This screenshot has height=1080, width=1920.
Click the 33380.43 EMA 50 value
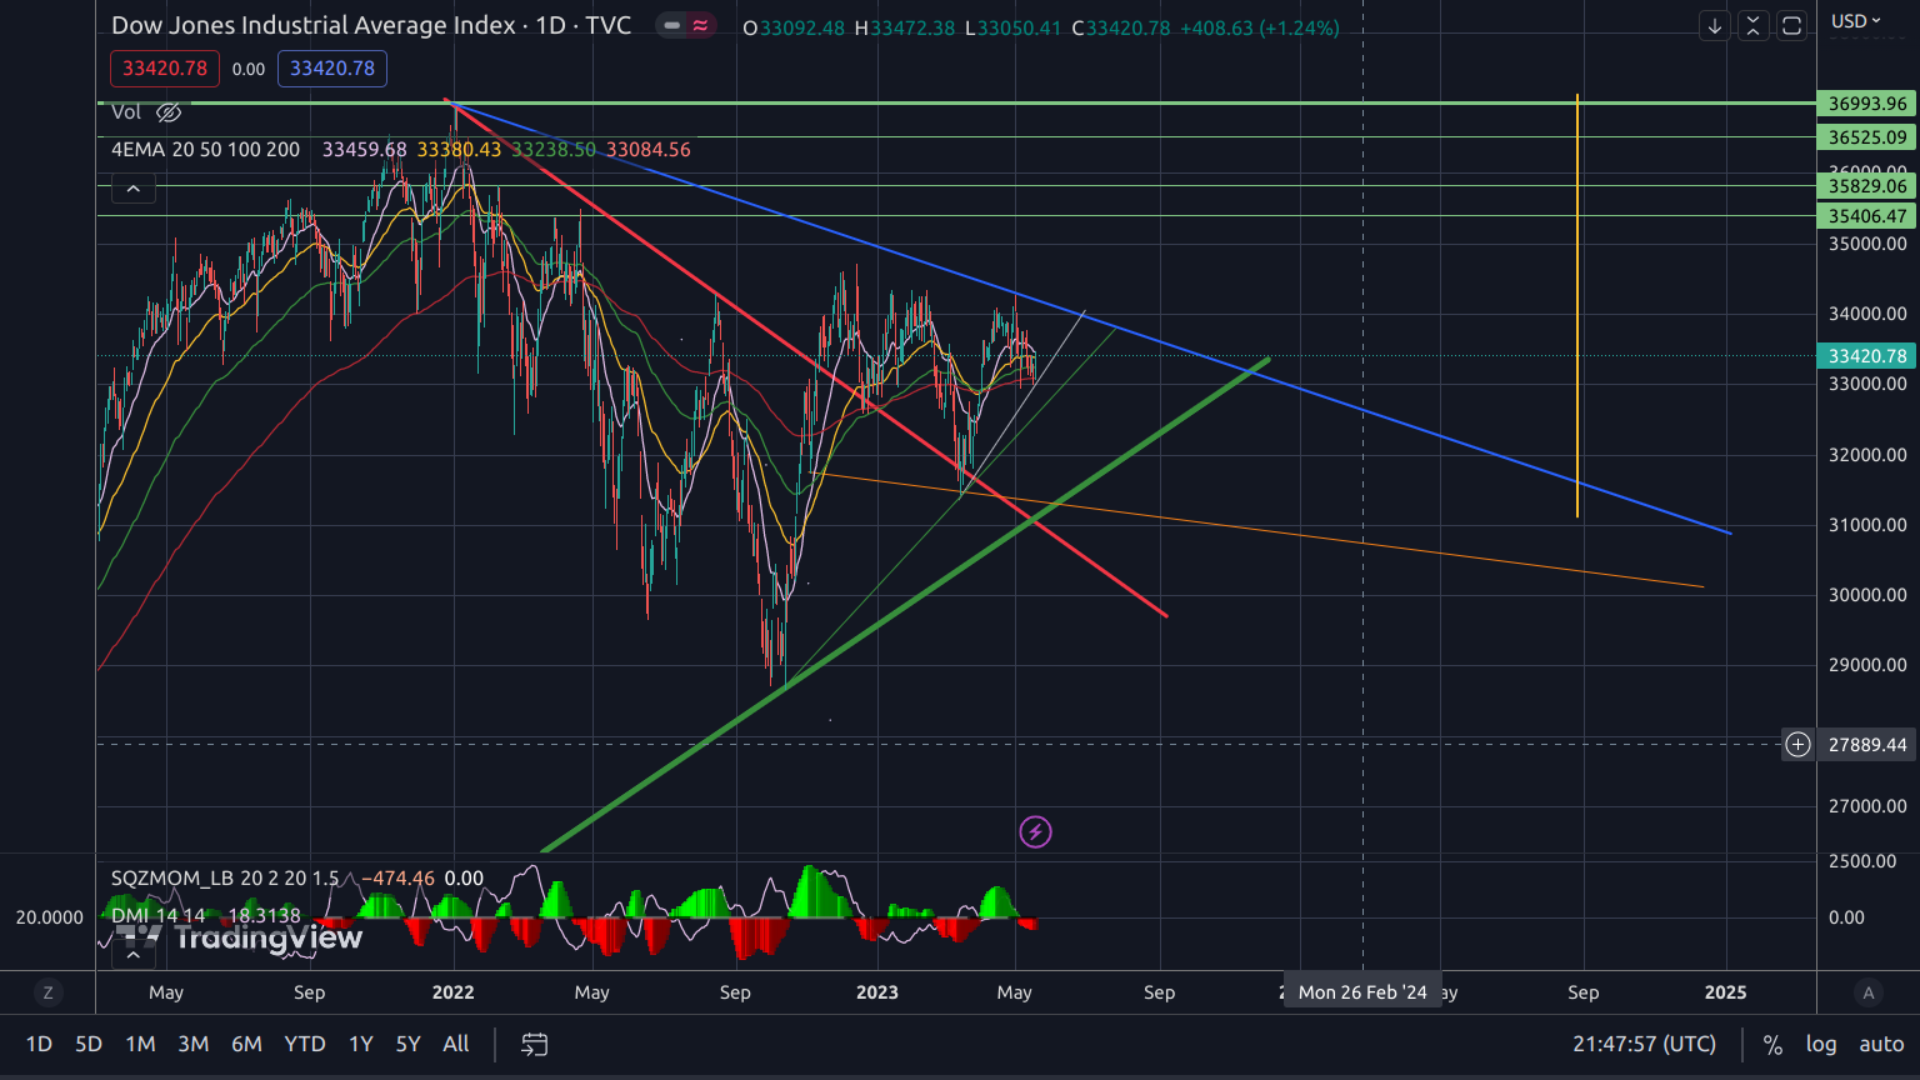pyautogui.click(x=459, y=150)
